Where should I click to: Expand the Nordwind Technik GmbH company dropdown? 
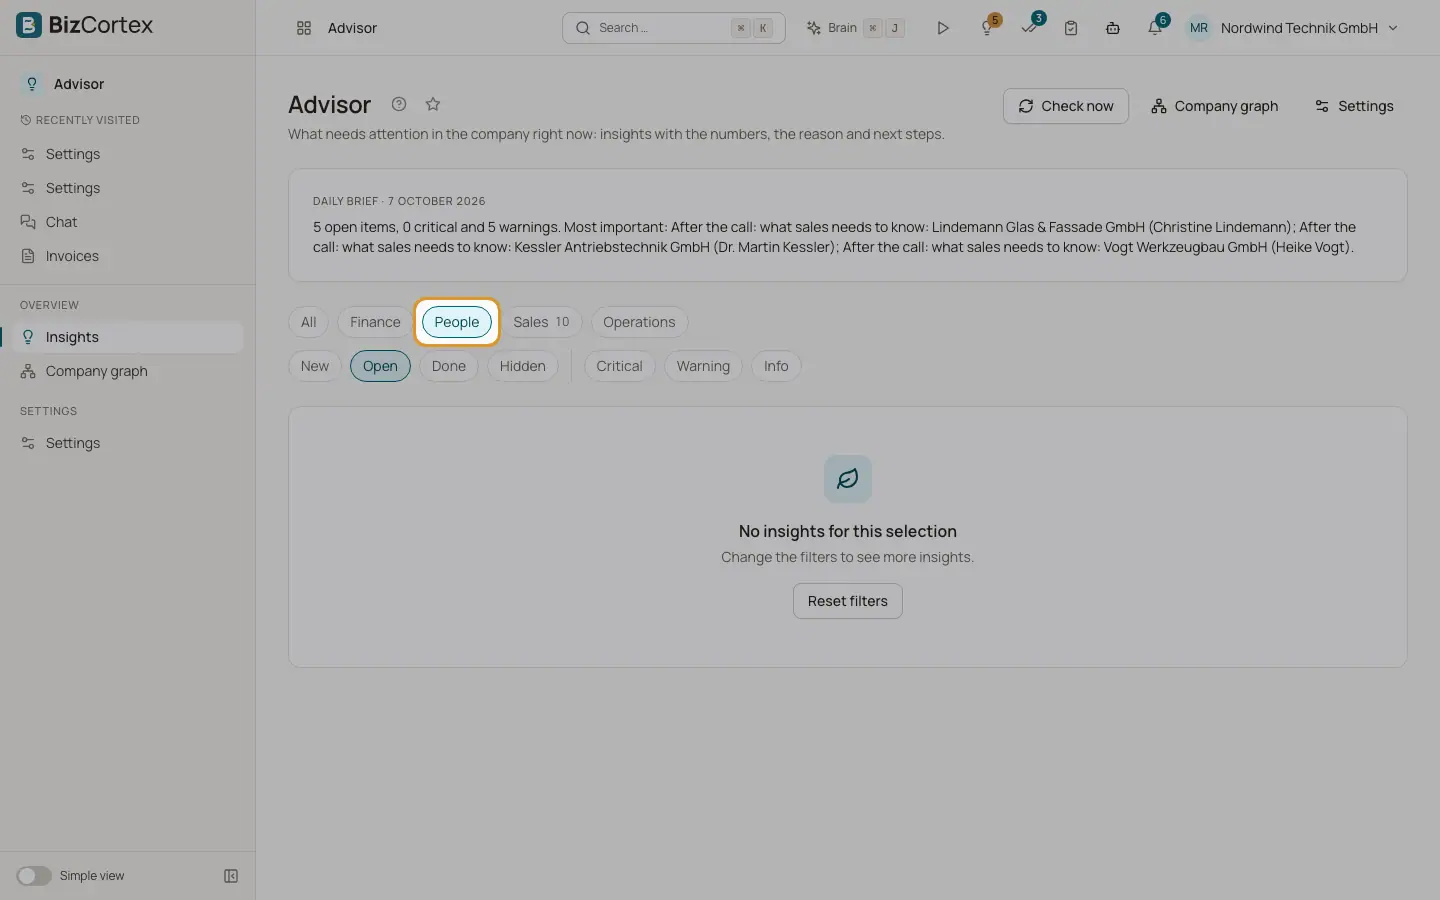coord(1308,28)
